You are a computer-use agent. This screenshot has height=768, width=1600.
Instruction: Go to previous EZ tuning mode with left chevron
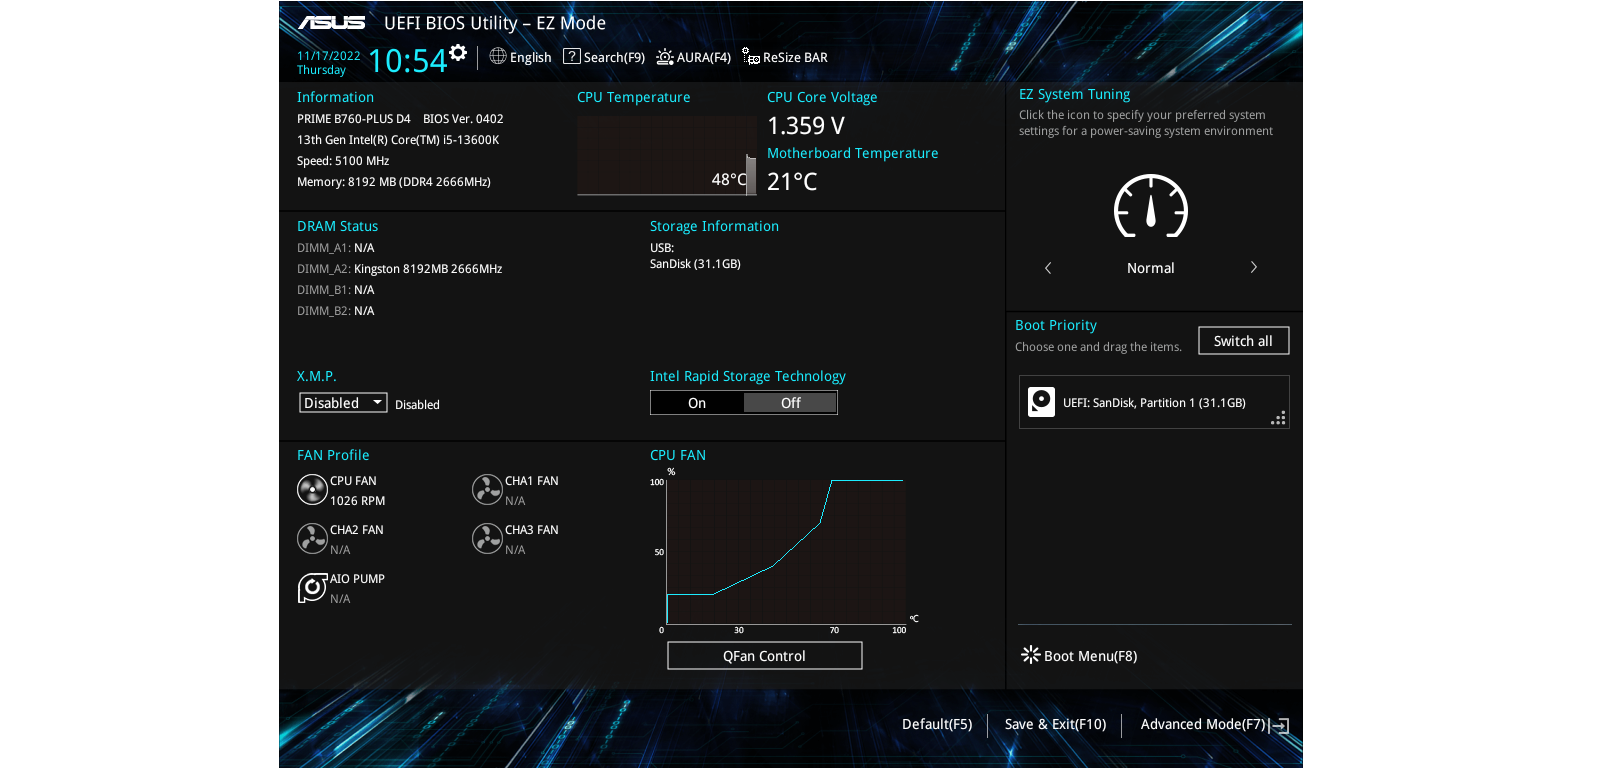(1048, 268)
